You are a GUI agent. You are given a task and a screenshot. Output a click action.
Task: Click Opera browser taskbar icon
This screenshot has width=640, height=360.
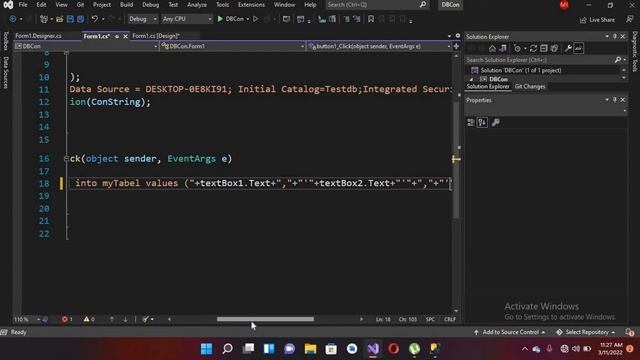point(393,349)
